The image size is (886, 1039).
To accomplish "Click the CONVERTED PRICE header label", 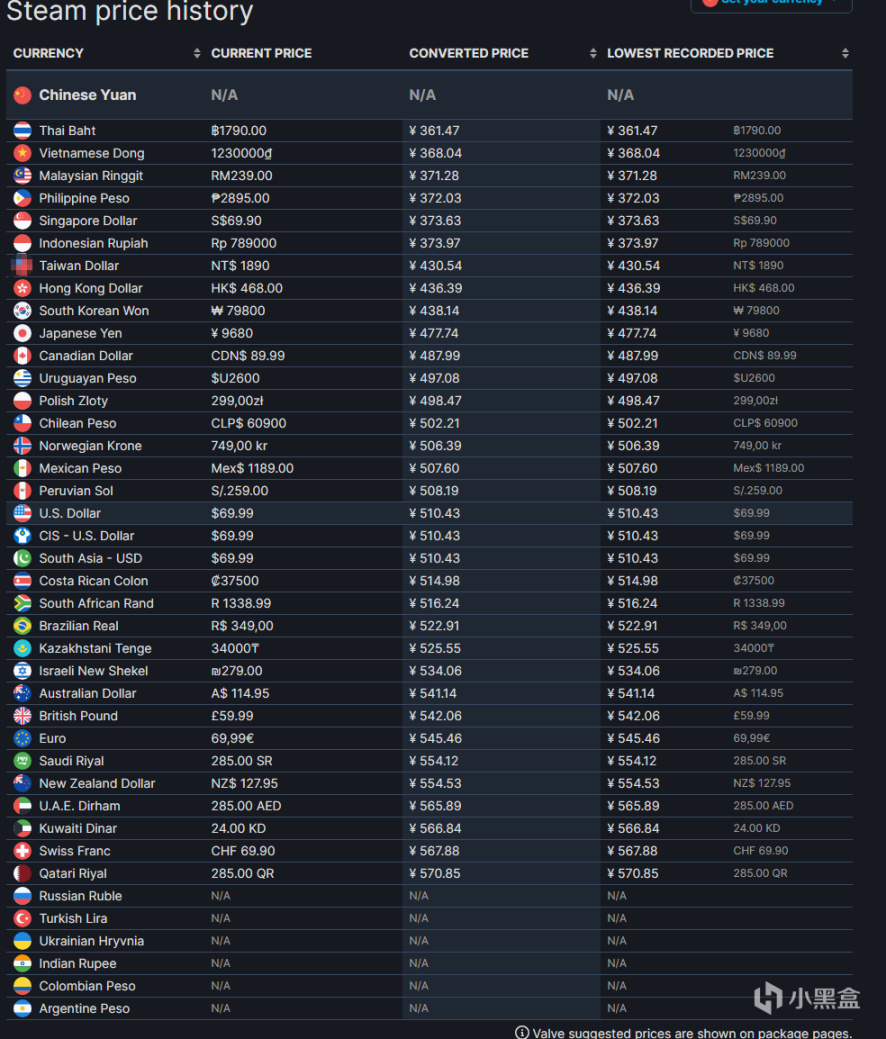I will [x=469, y=54].
